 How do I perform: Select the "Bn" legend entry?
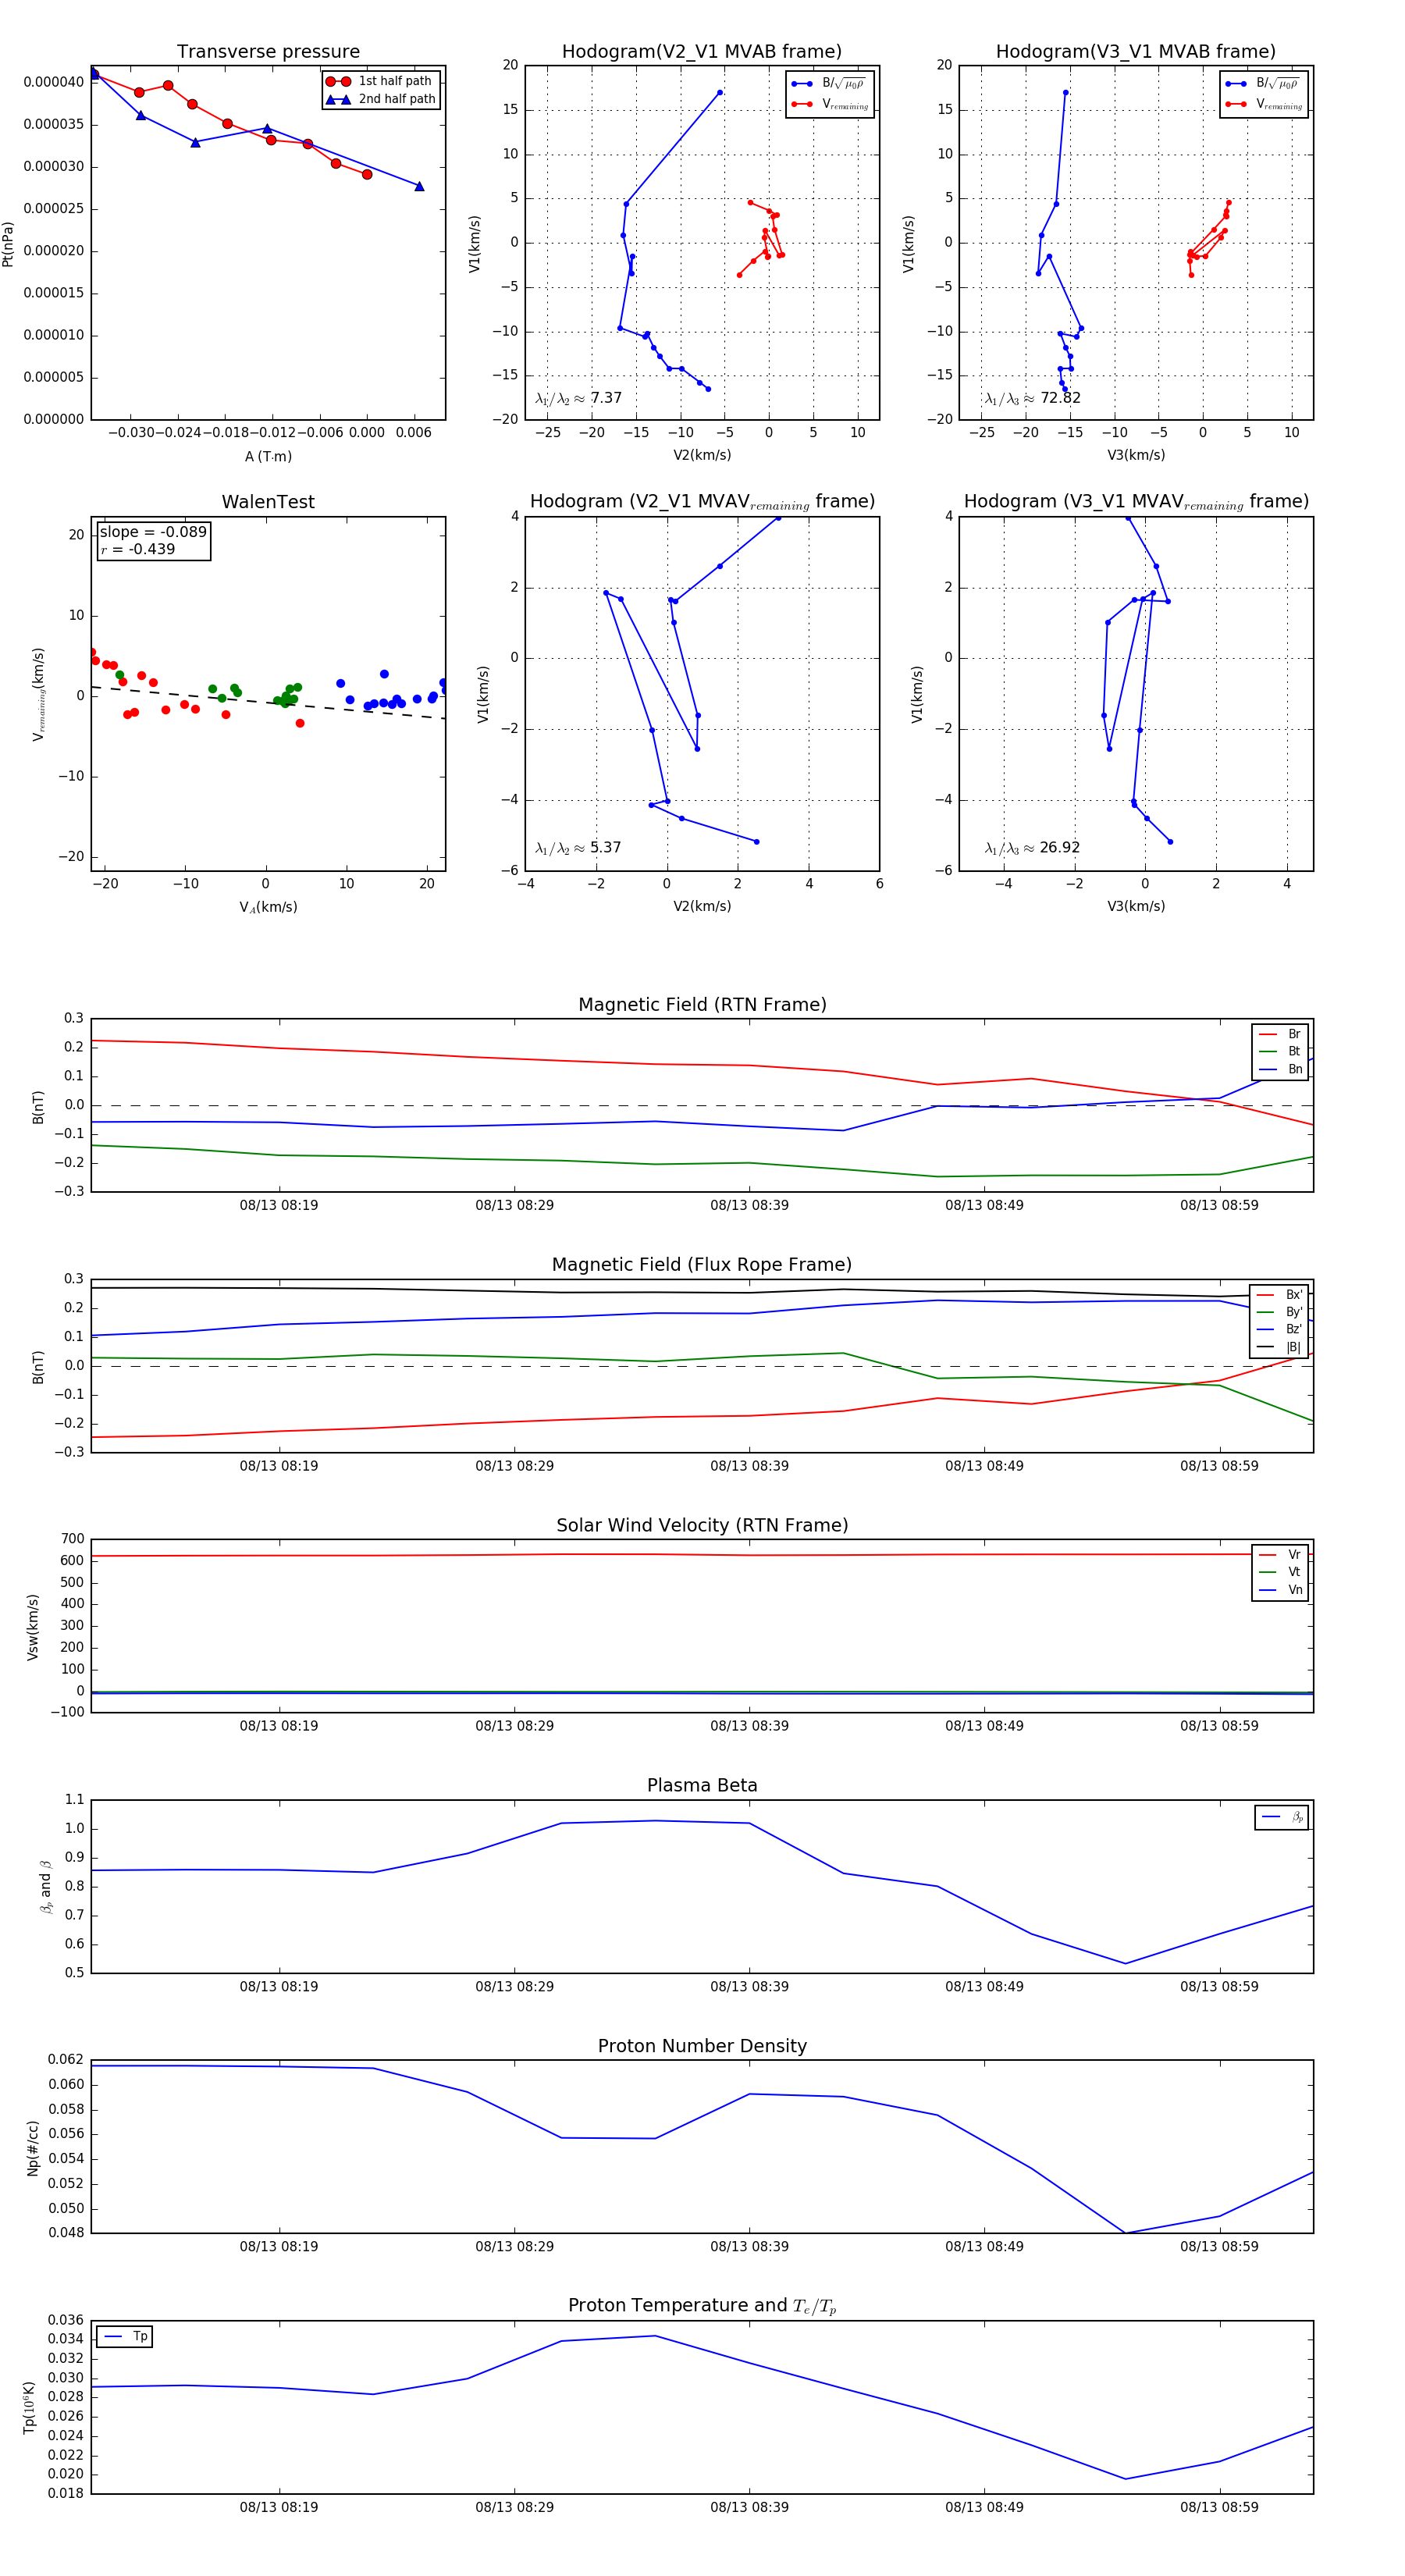(x=1280, y=1069)
